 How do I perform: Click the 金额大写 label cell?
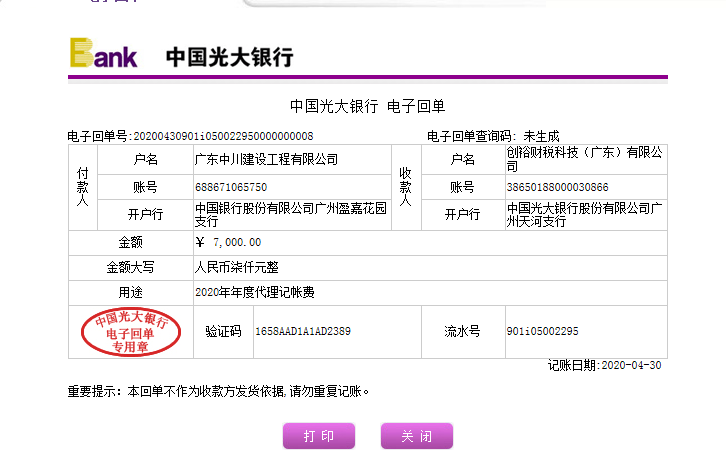click(131, 267)
